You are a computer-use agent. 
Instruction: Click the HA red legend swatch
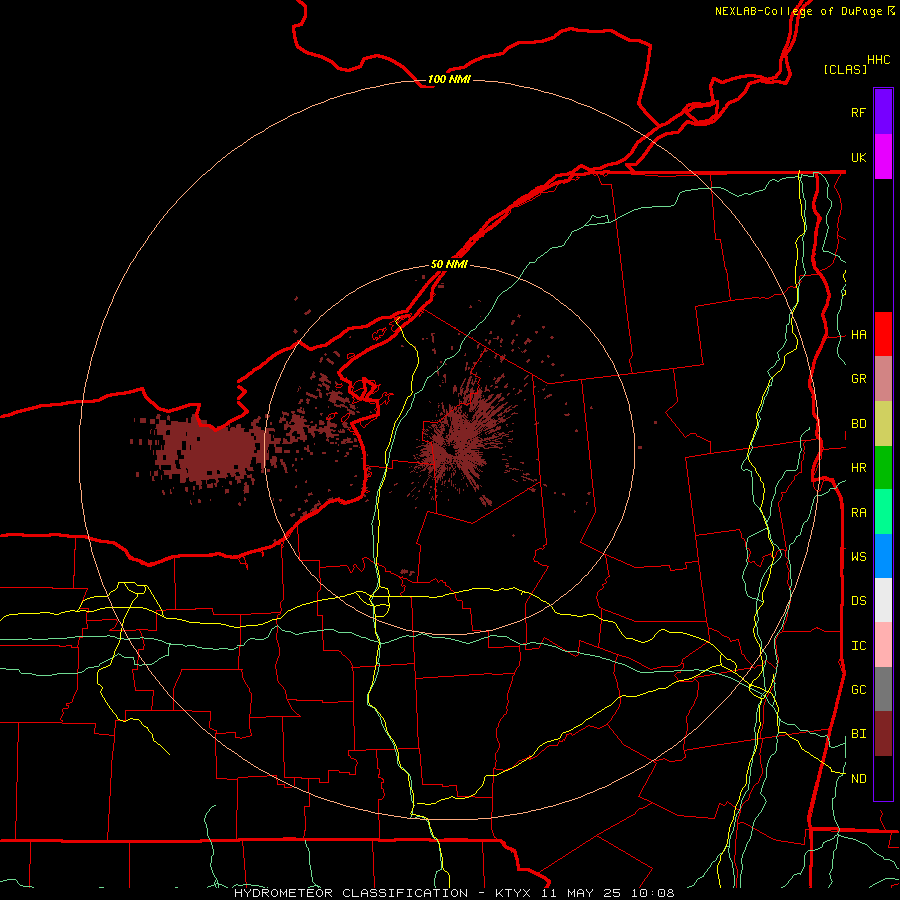(883, 334)
